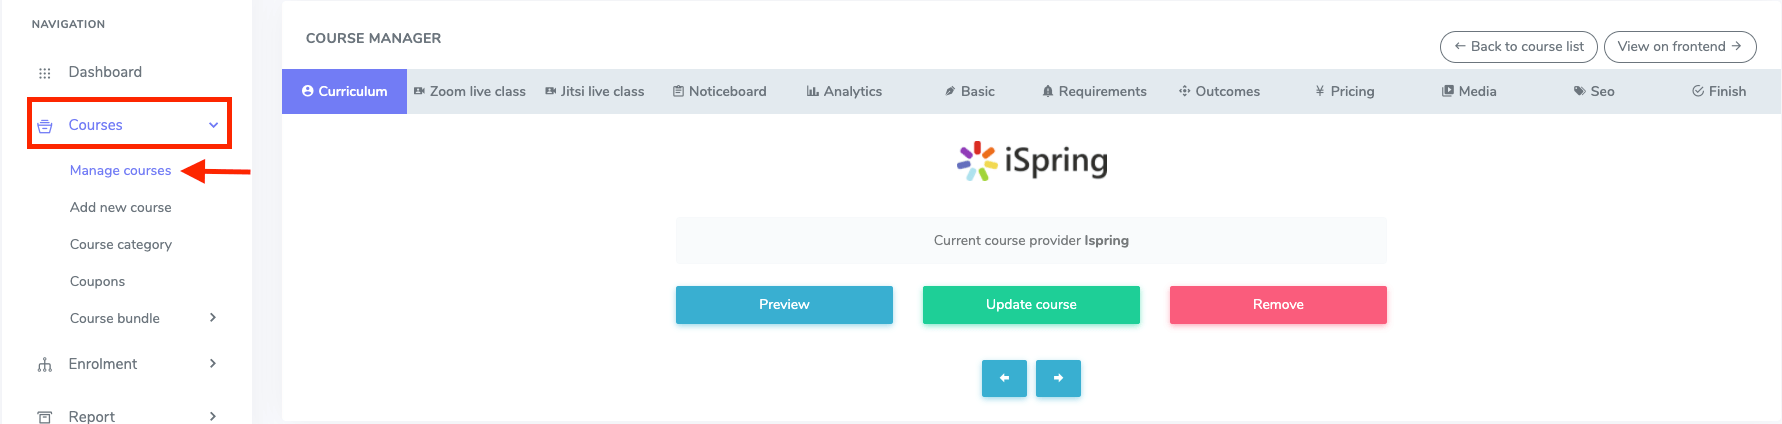This screenshot has width=1782, height=424.
Task: Collapse the Courses menu chevron
Action: coord(213,125)
